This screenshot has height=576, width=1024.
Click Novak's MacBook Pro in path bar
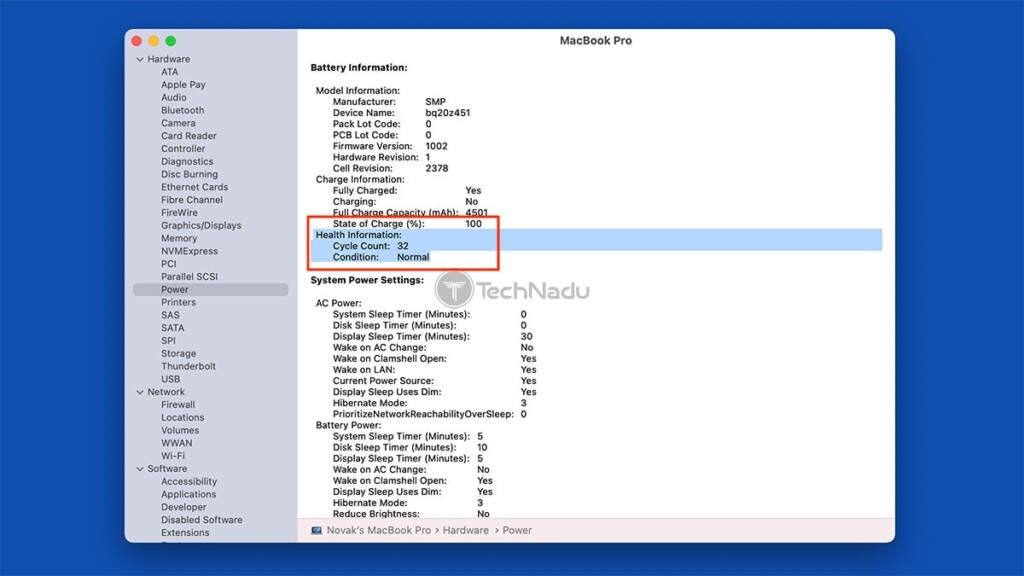click(x=379, y=530)
